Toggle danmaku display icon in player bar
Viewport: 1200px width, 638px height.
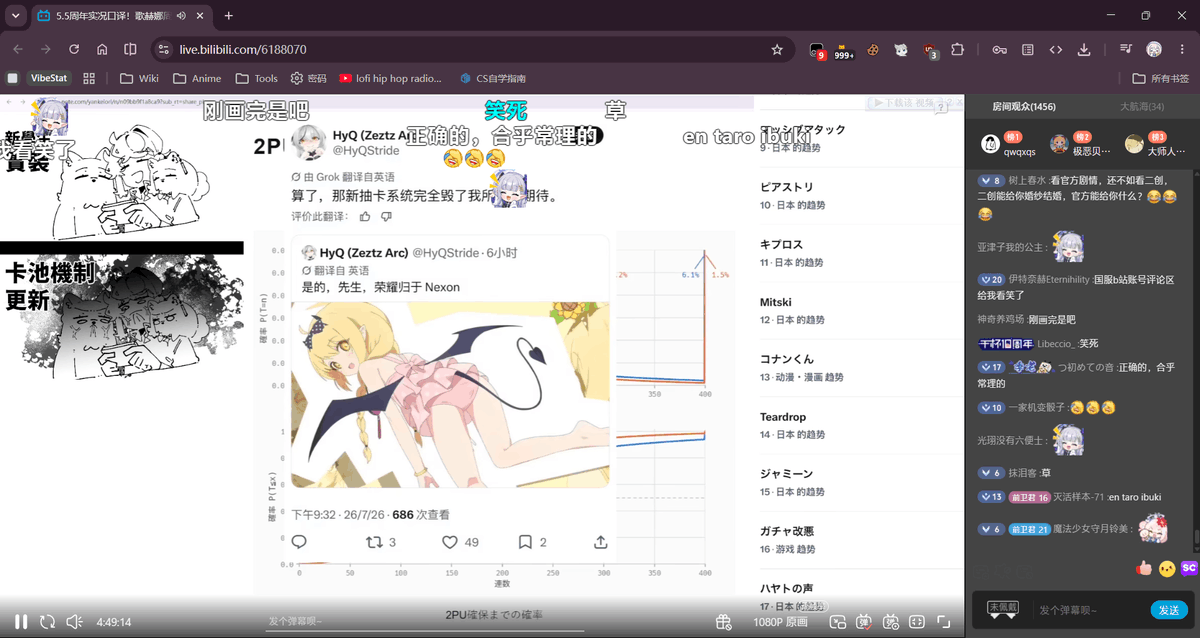click(x=864, y=622)
